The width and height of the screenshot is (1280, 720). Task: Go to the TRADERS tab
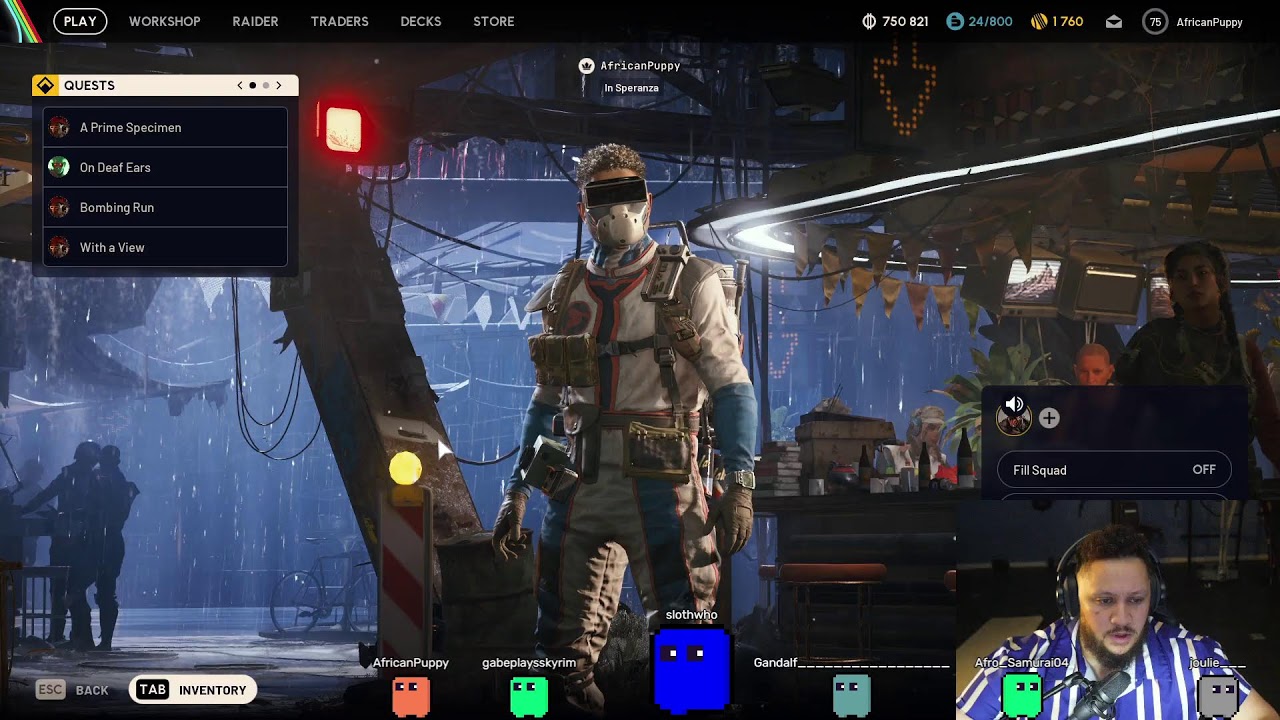pos(339,21)
